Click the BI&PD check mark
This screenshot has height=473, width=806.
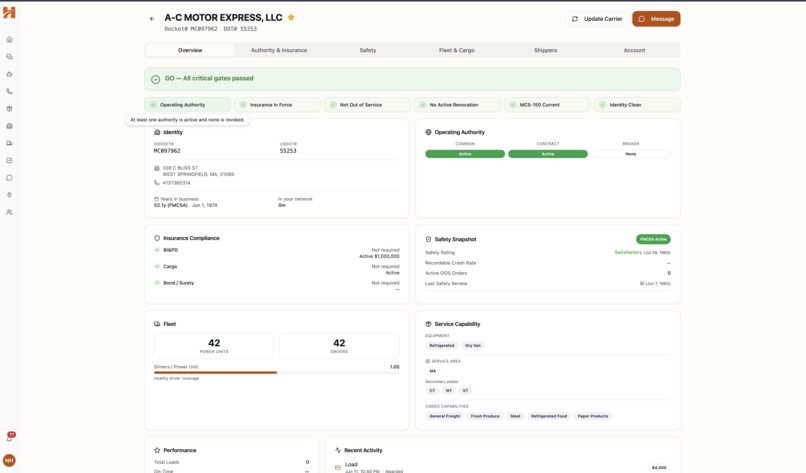click(157, 250)
